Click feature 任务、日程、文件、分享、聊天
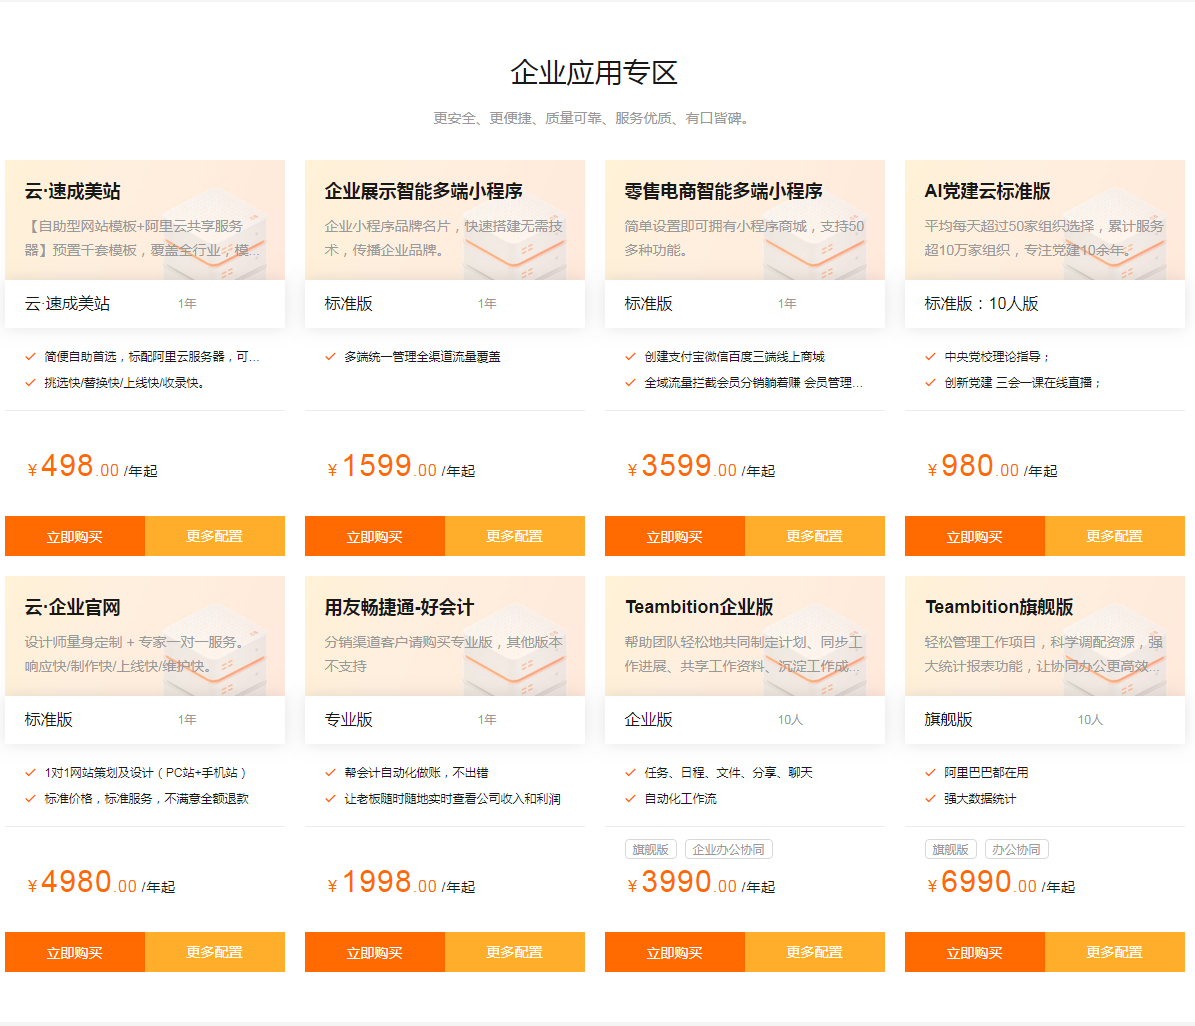Screen dimensions: 1195x1026 click(x=729, y=773)
